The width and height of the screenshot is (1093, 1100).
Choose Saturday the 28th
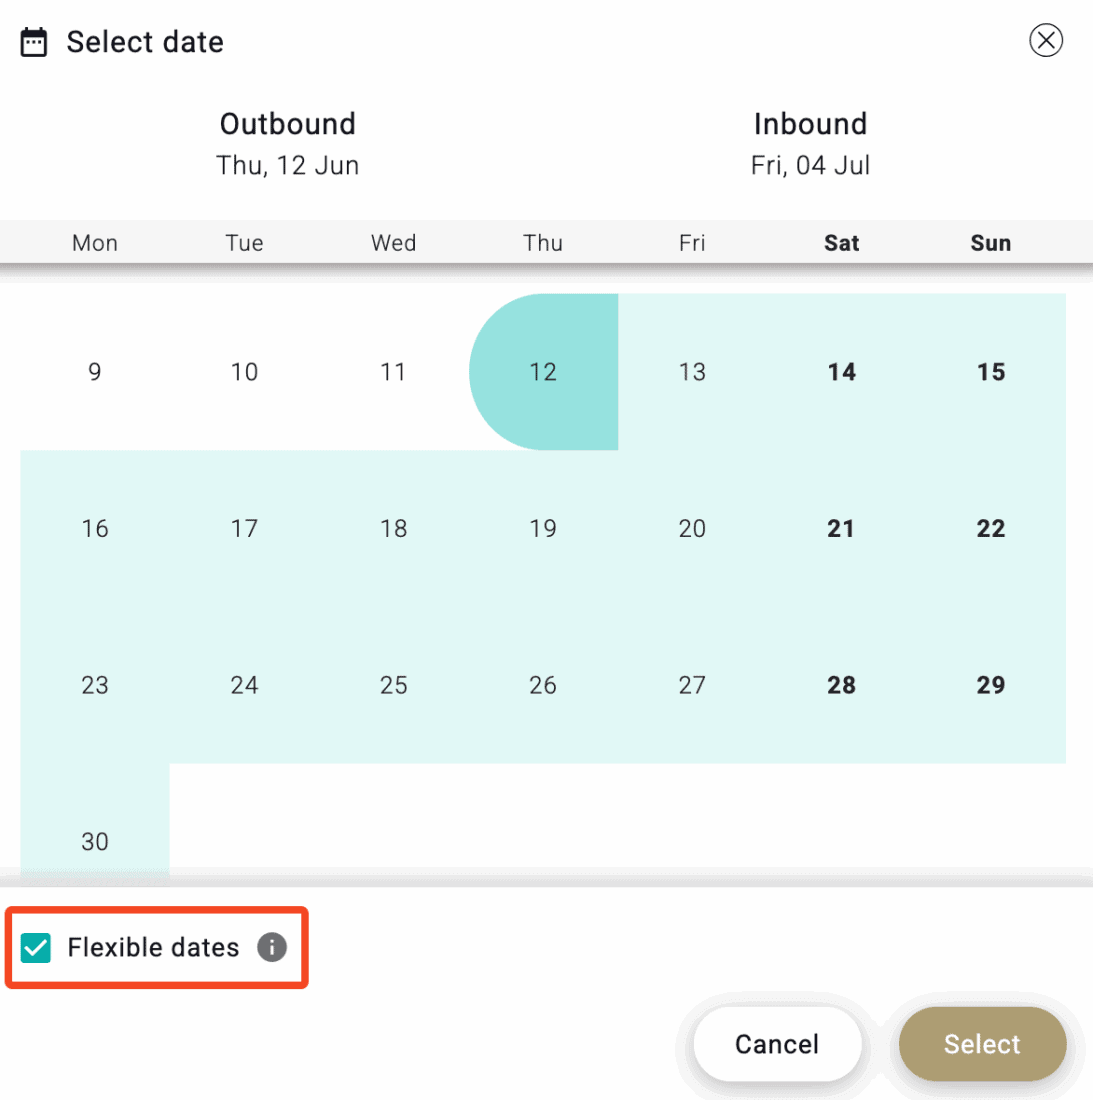pos(841,685)
